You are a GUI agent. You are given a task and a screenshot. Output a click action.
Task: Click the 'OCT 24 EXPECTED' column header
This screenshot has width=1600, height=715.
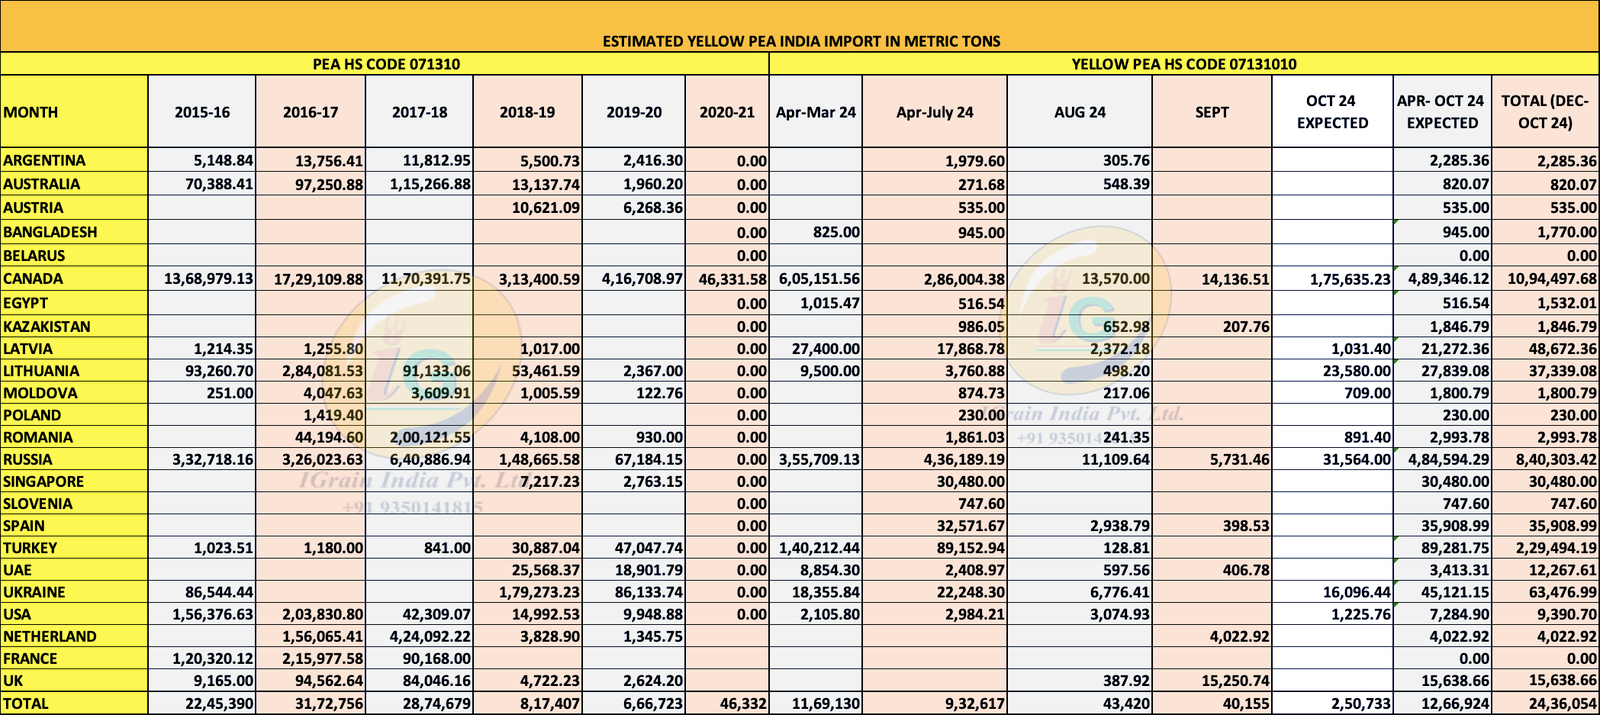(x=1332, y=112)
